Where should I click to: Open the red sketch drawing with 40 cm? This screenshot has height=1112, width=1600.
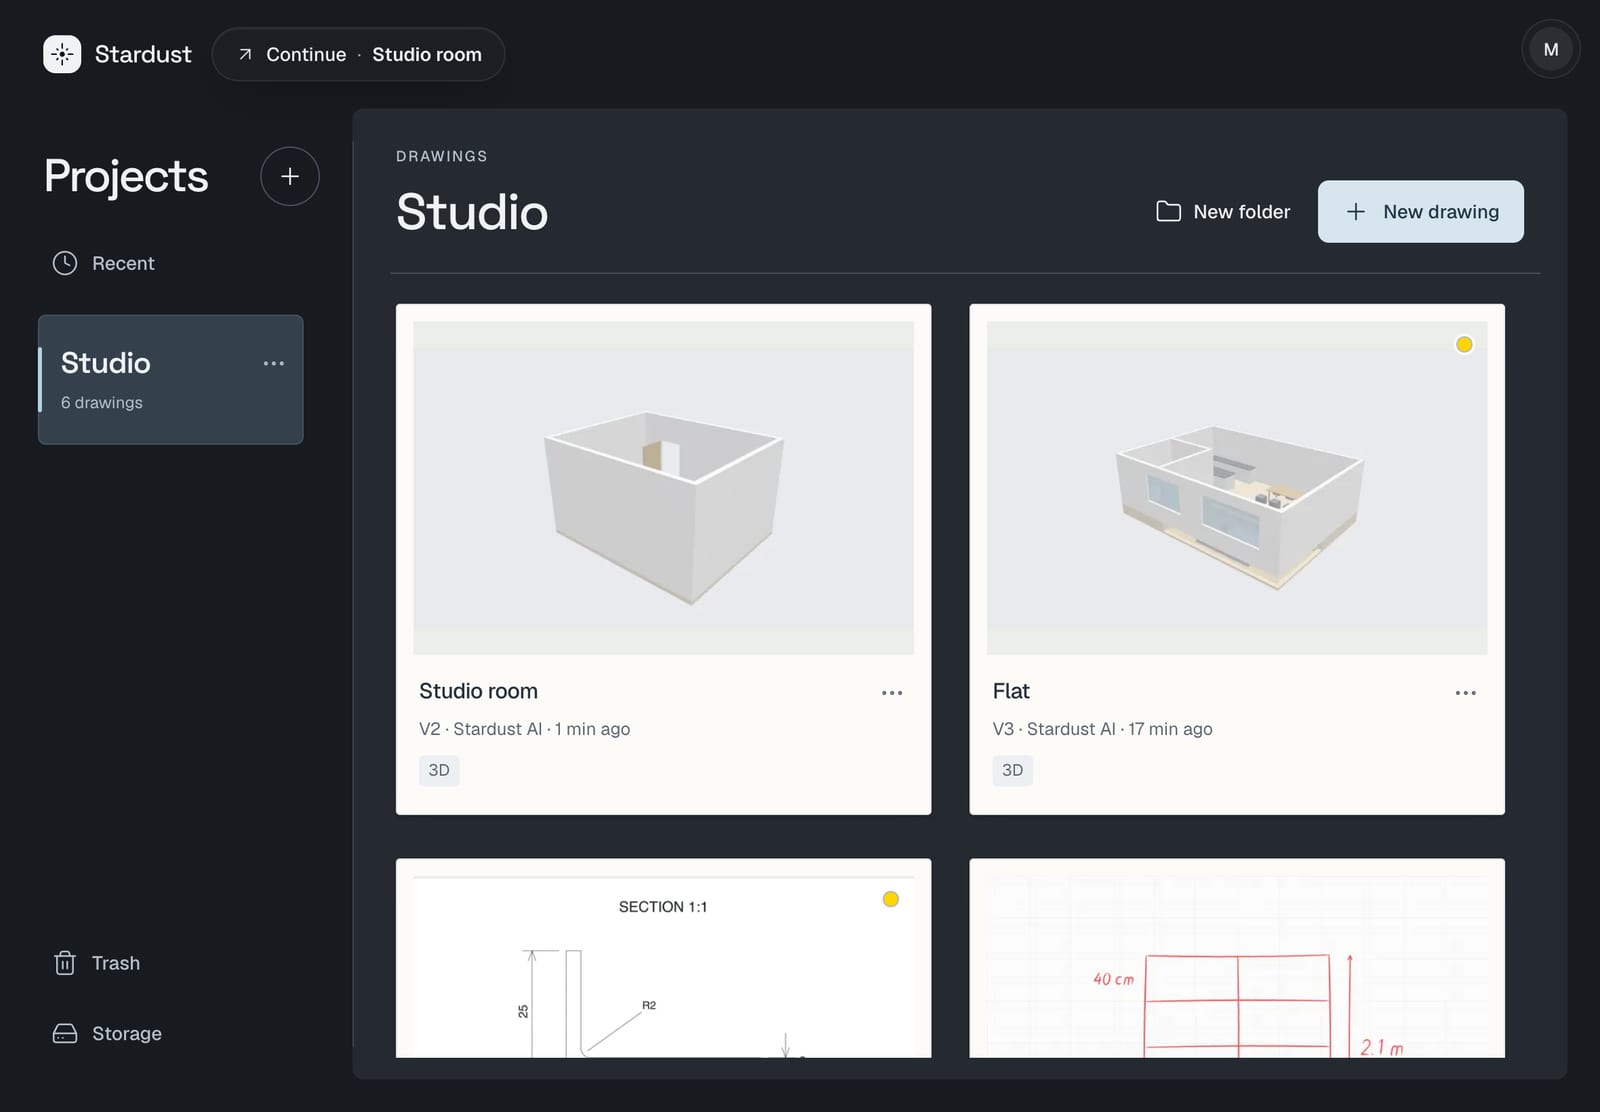pyautogui.click(x=1237, y=966)
